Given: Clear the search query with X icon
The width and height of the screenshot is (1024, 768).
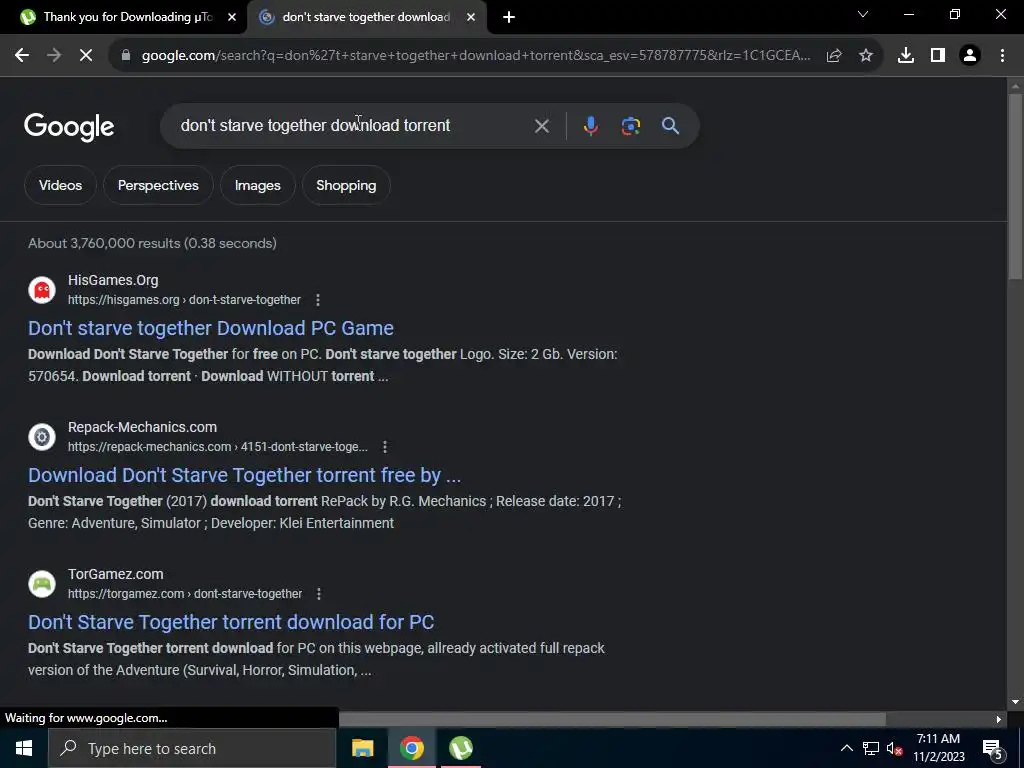Looking at the screenshot, I should coord(541,125).
